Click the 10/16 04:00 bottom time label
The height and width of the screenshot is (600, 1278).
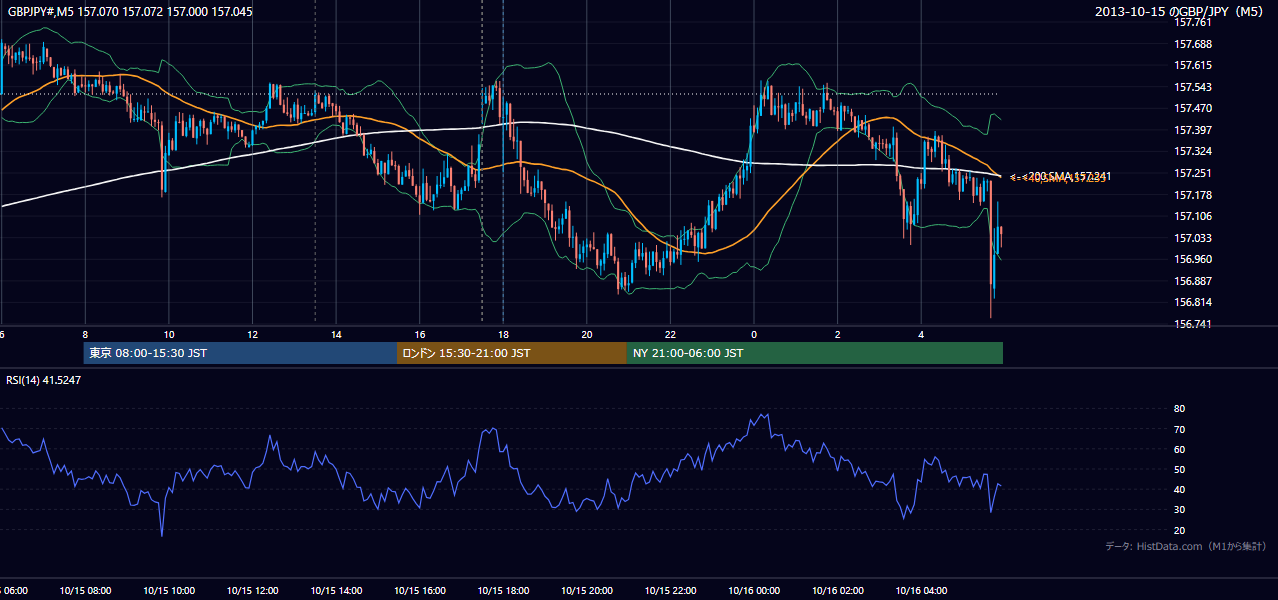coord(921,590)
